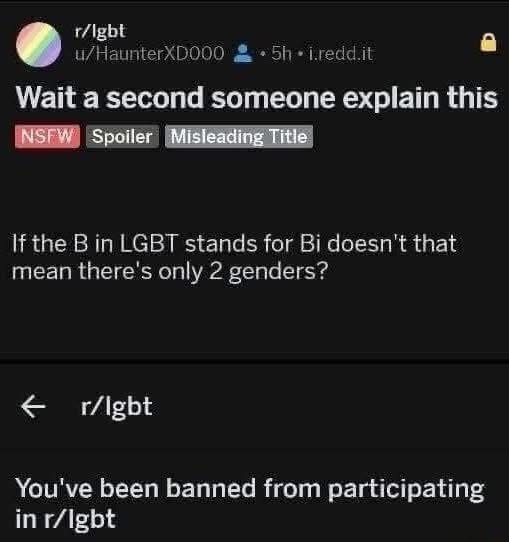Open the r/lgbt subreddit link at top

pyautogui.click(x=100, y=31)
